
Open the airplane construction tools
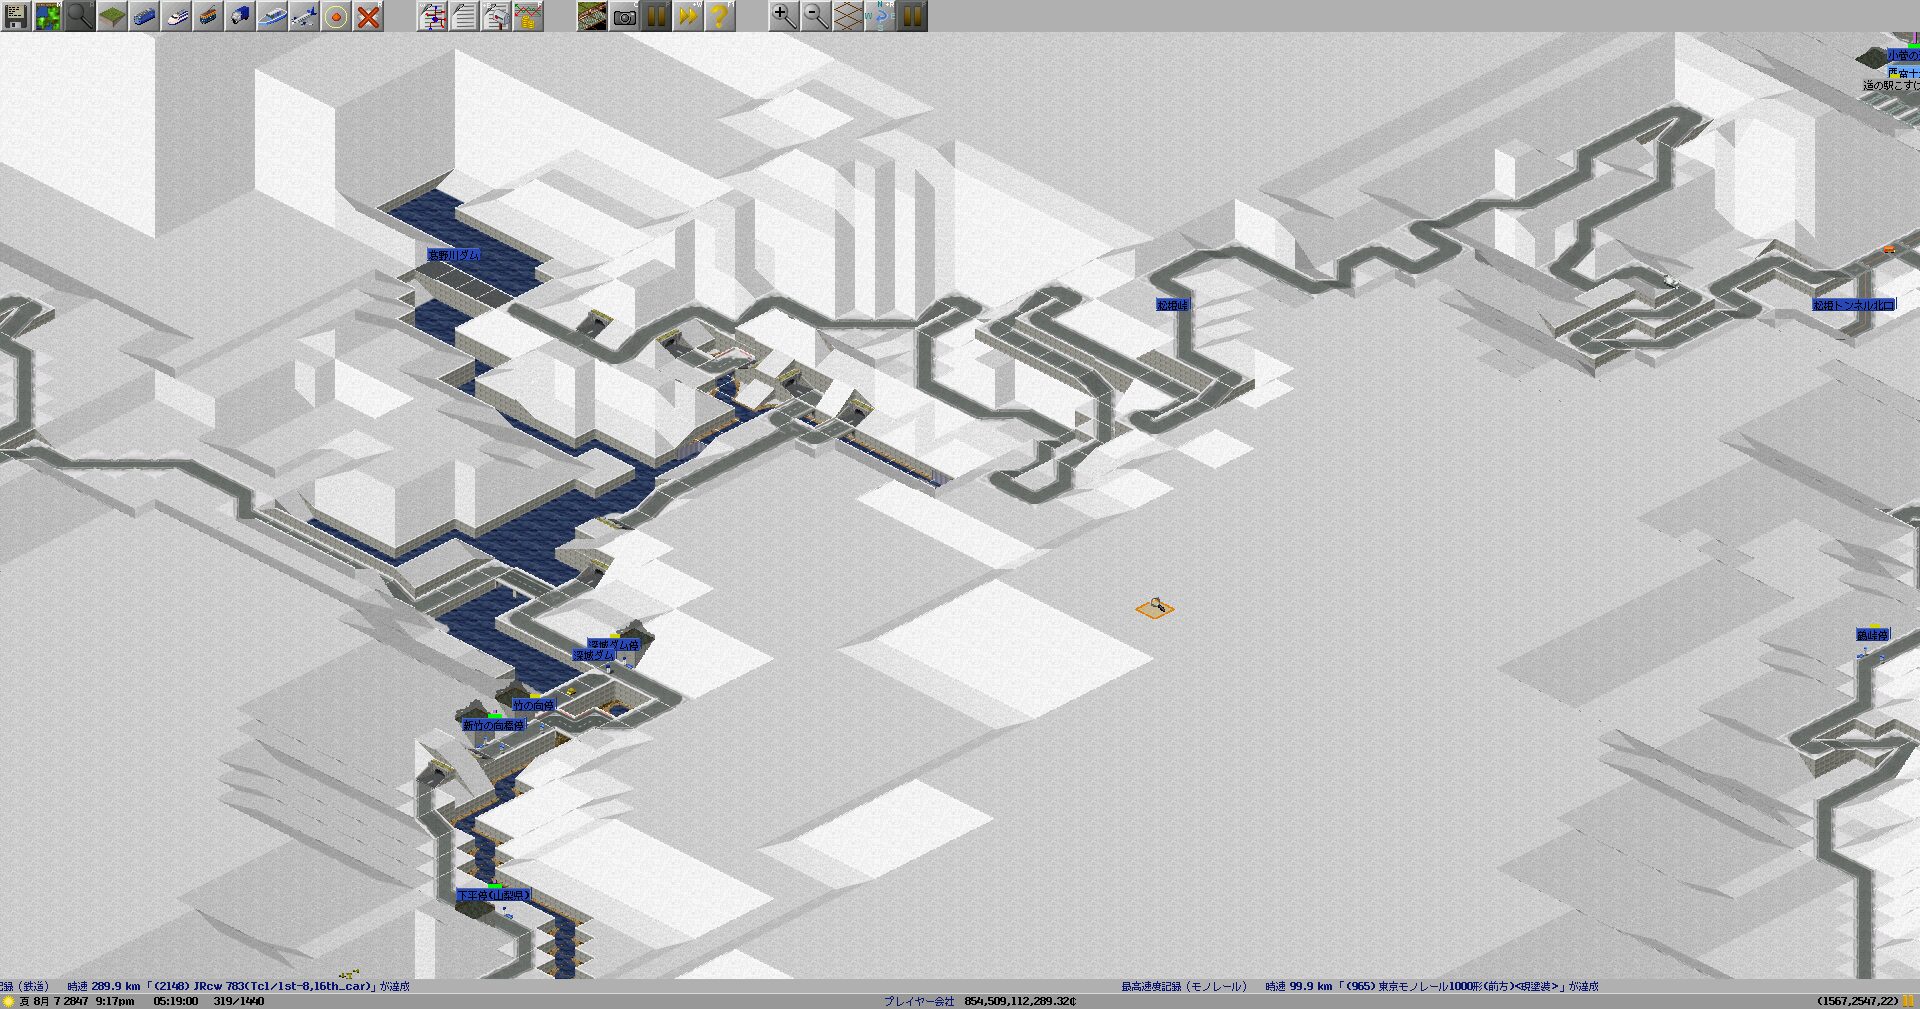point(304,16)
